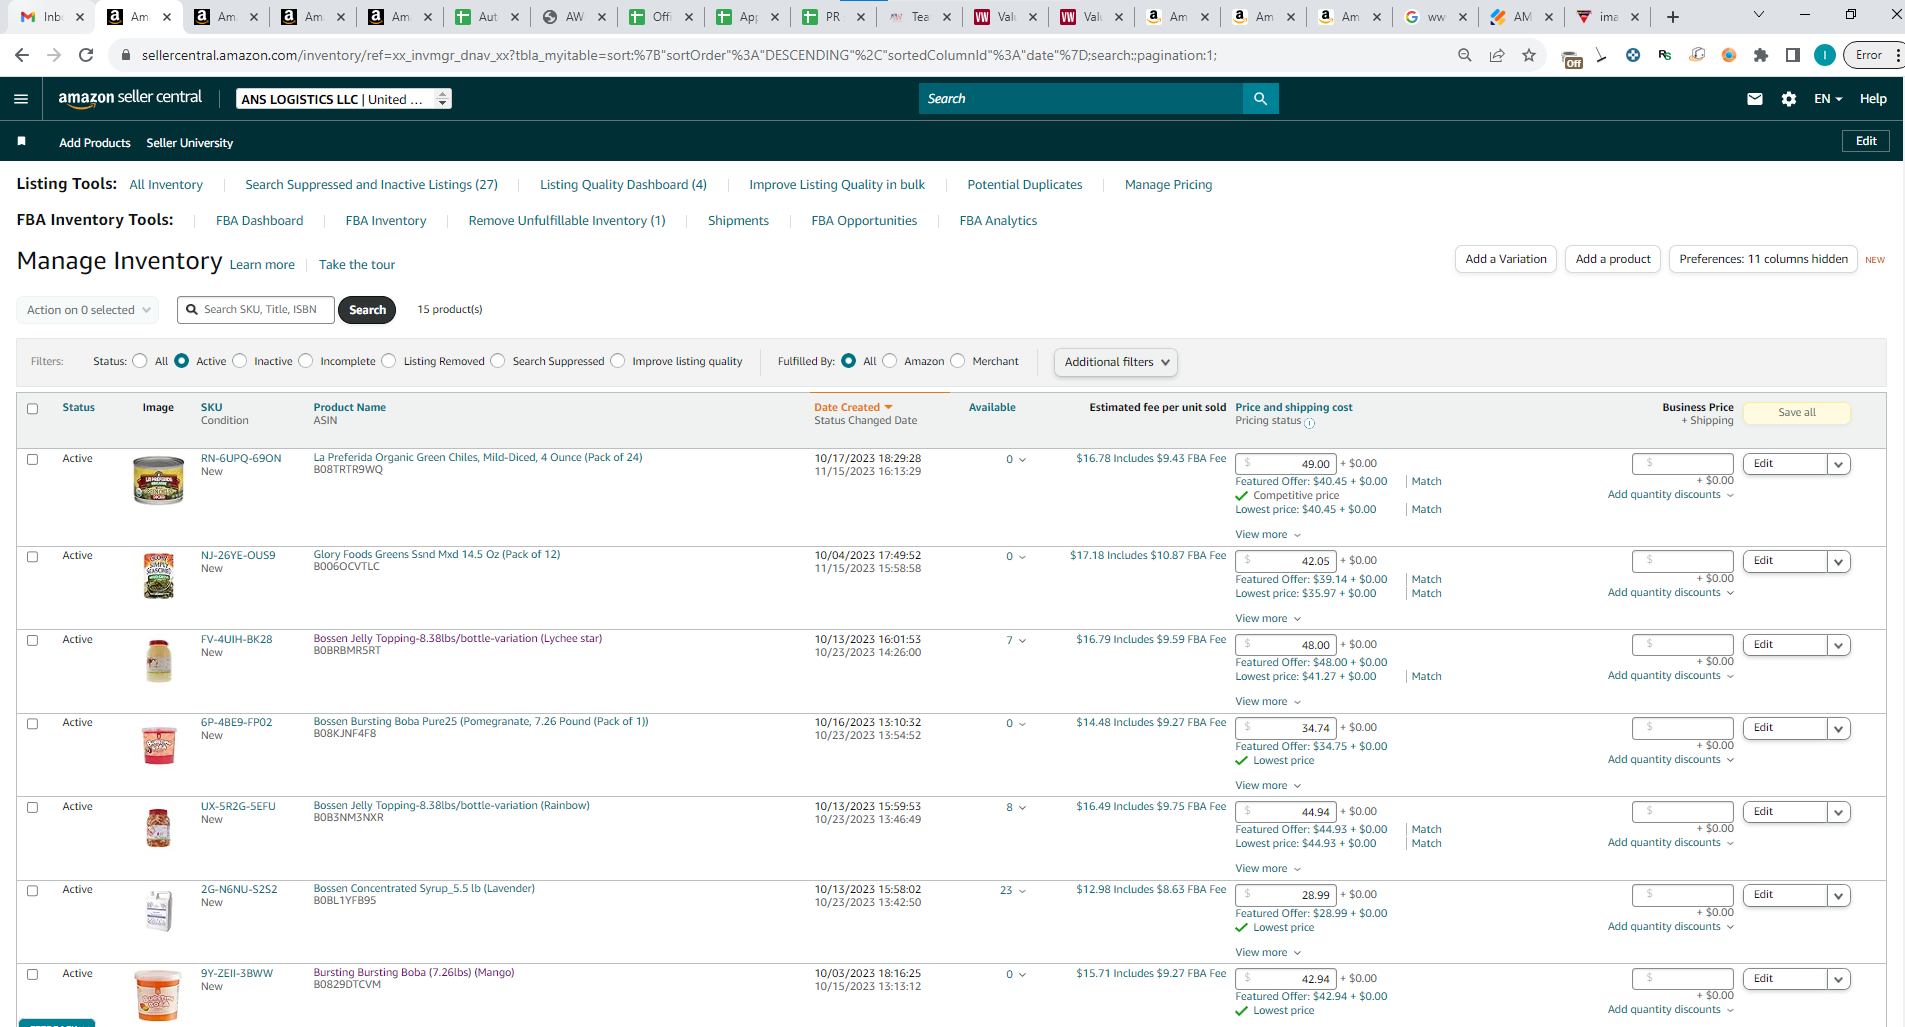
Task: Select Fulfilled By Amazon radio button
Action: click(x=890, y=361)
